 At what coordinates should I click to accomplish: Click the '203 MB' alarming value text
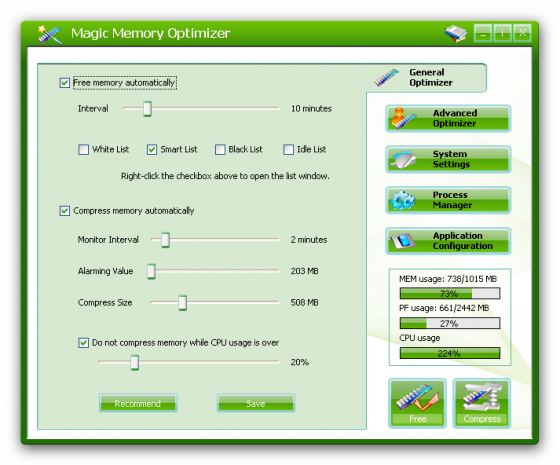(x=304, y=271)
